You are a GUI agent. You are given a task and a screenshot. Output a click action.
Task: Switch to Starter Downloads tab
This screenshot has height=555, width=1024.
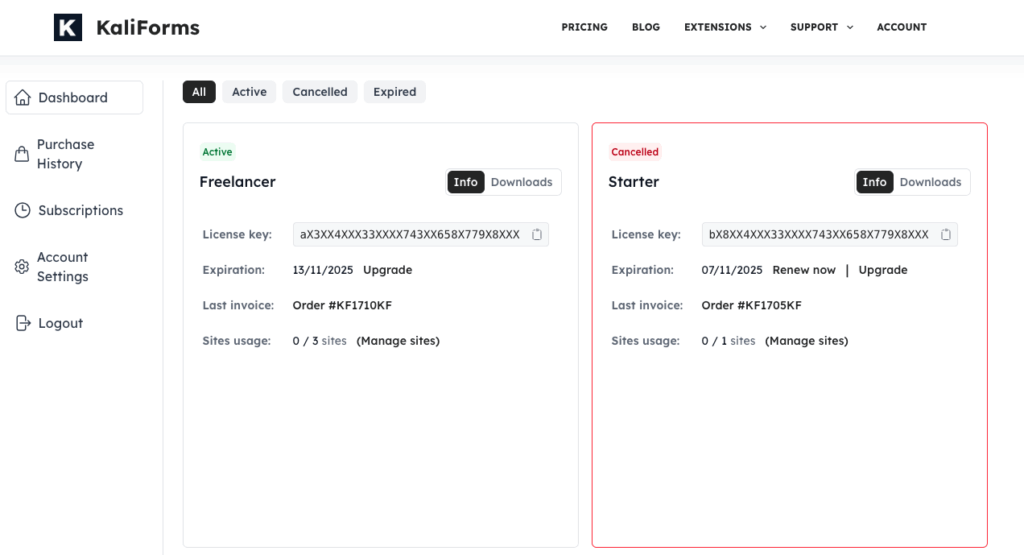coord(930,182)
